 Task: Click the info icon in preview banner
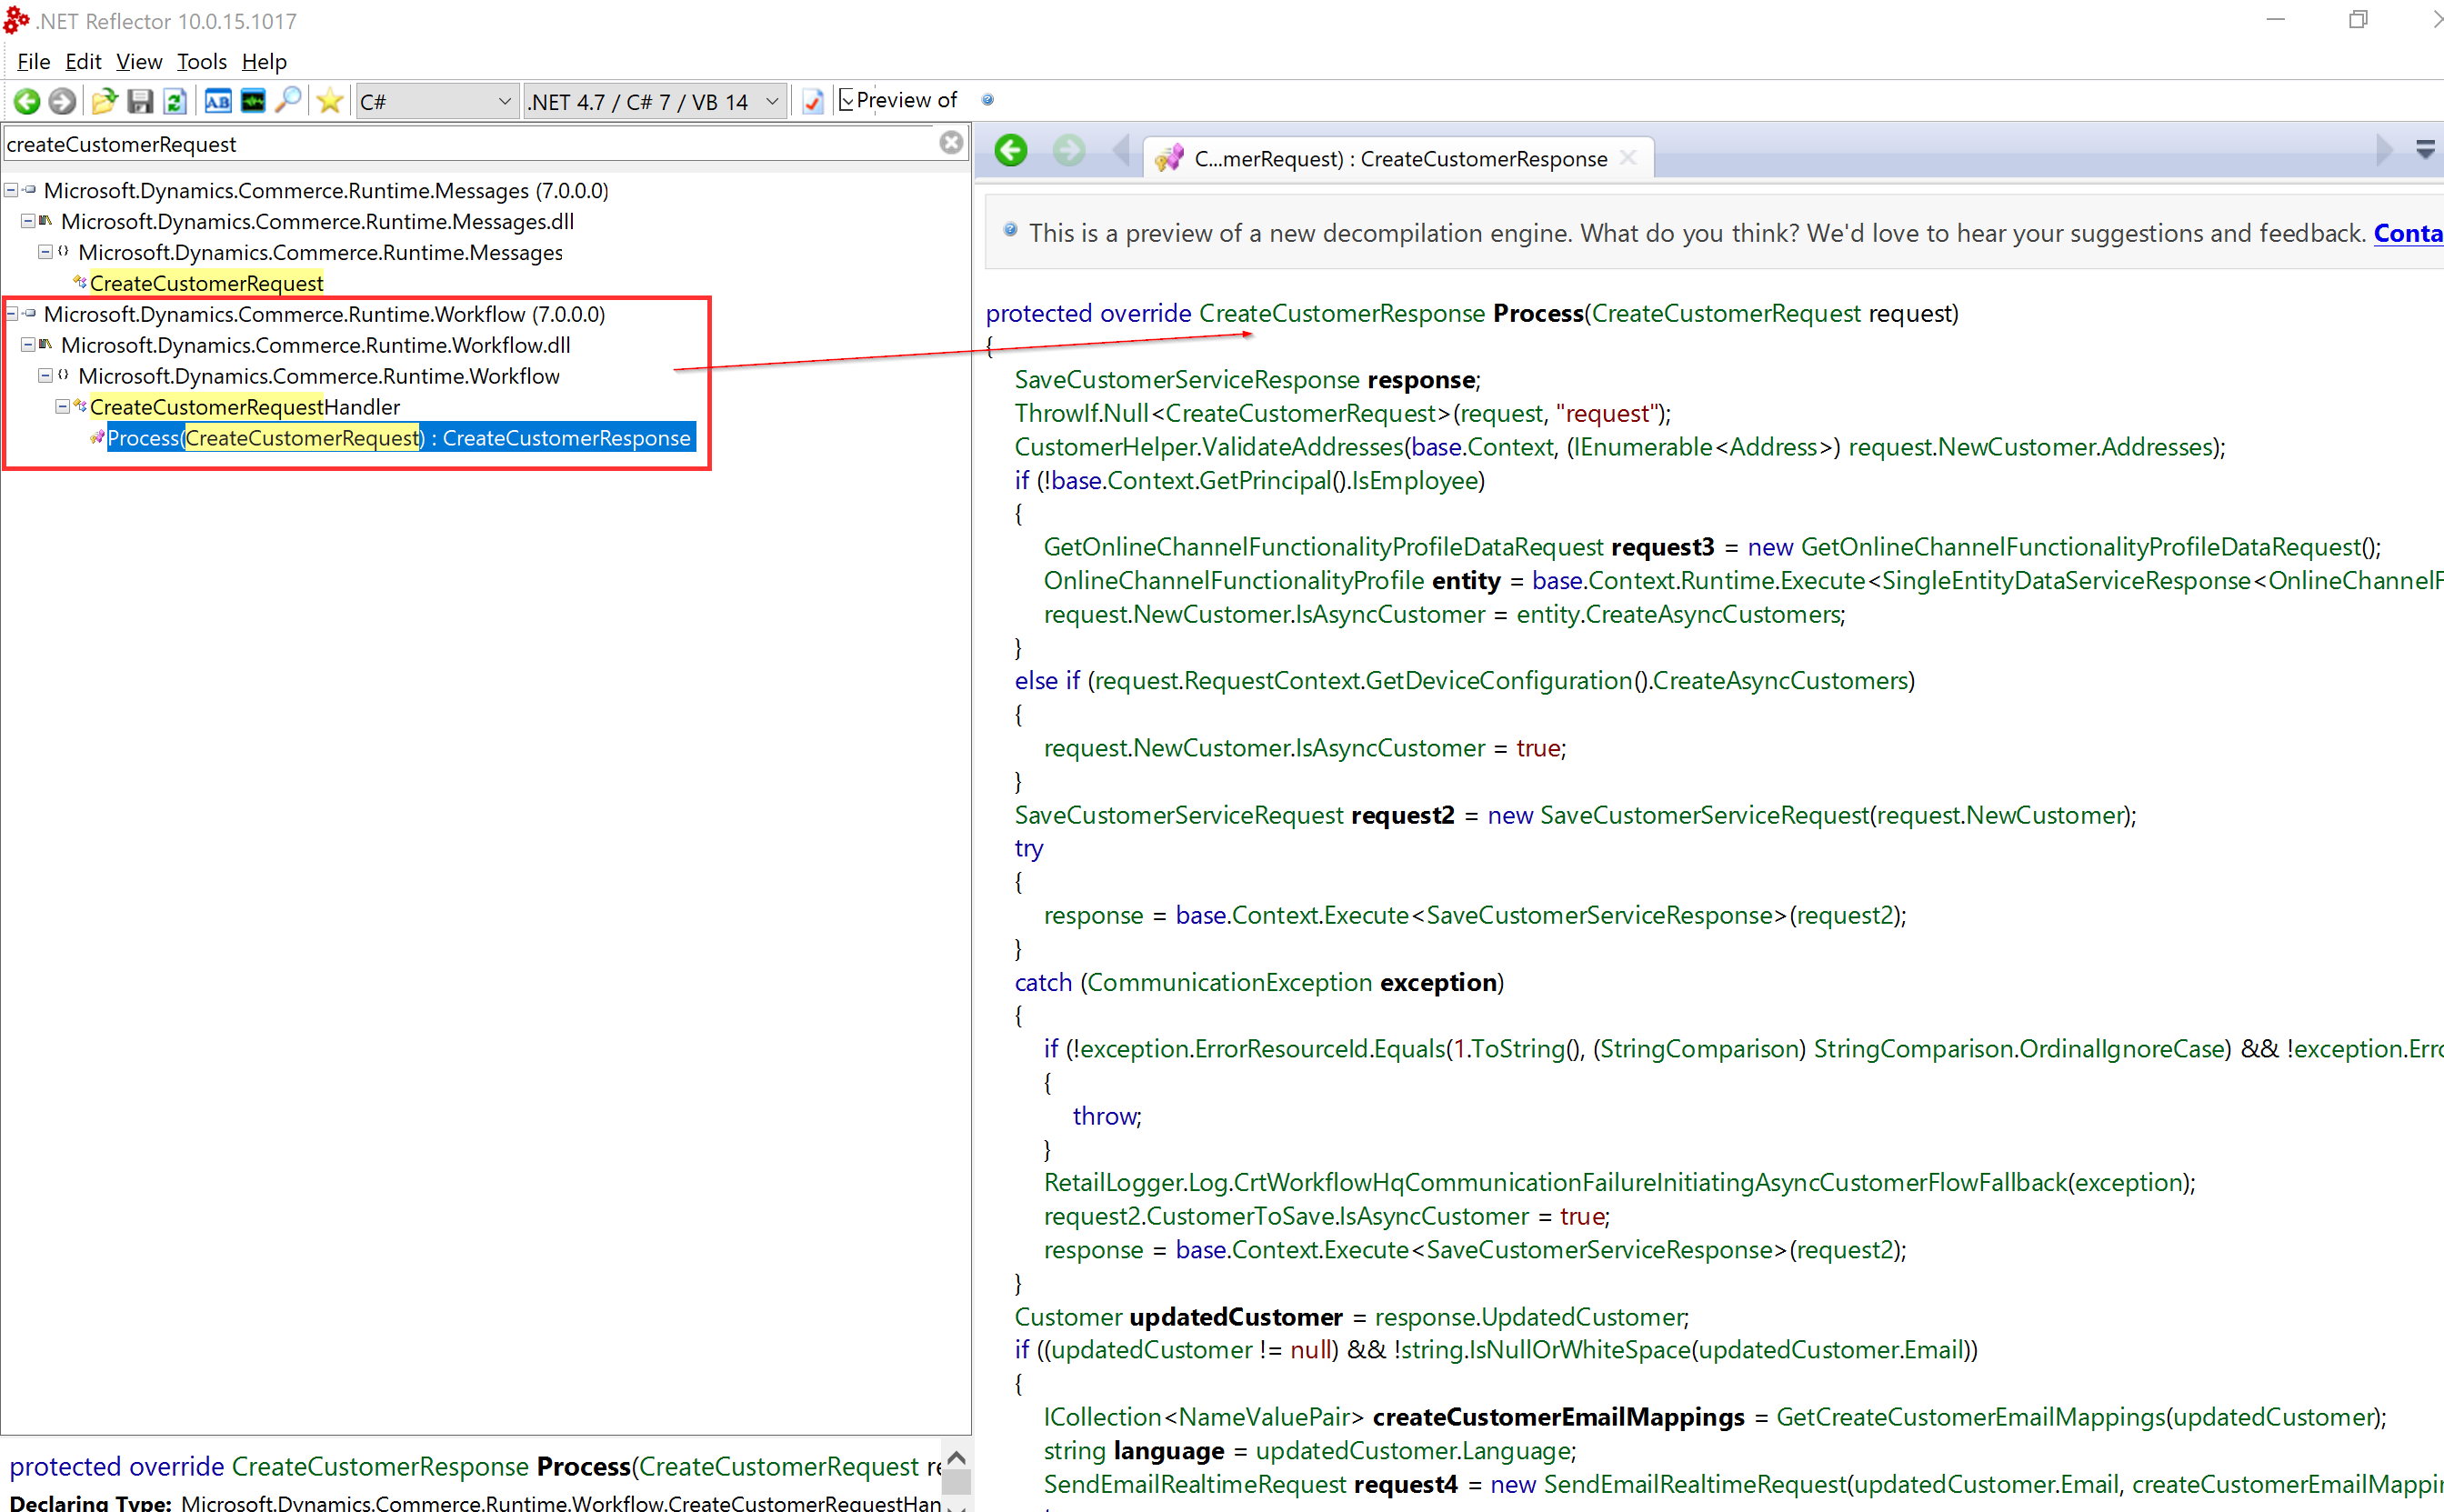(x=1011, y=230)
